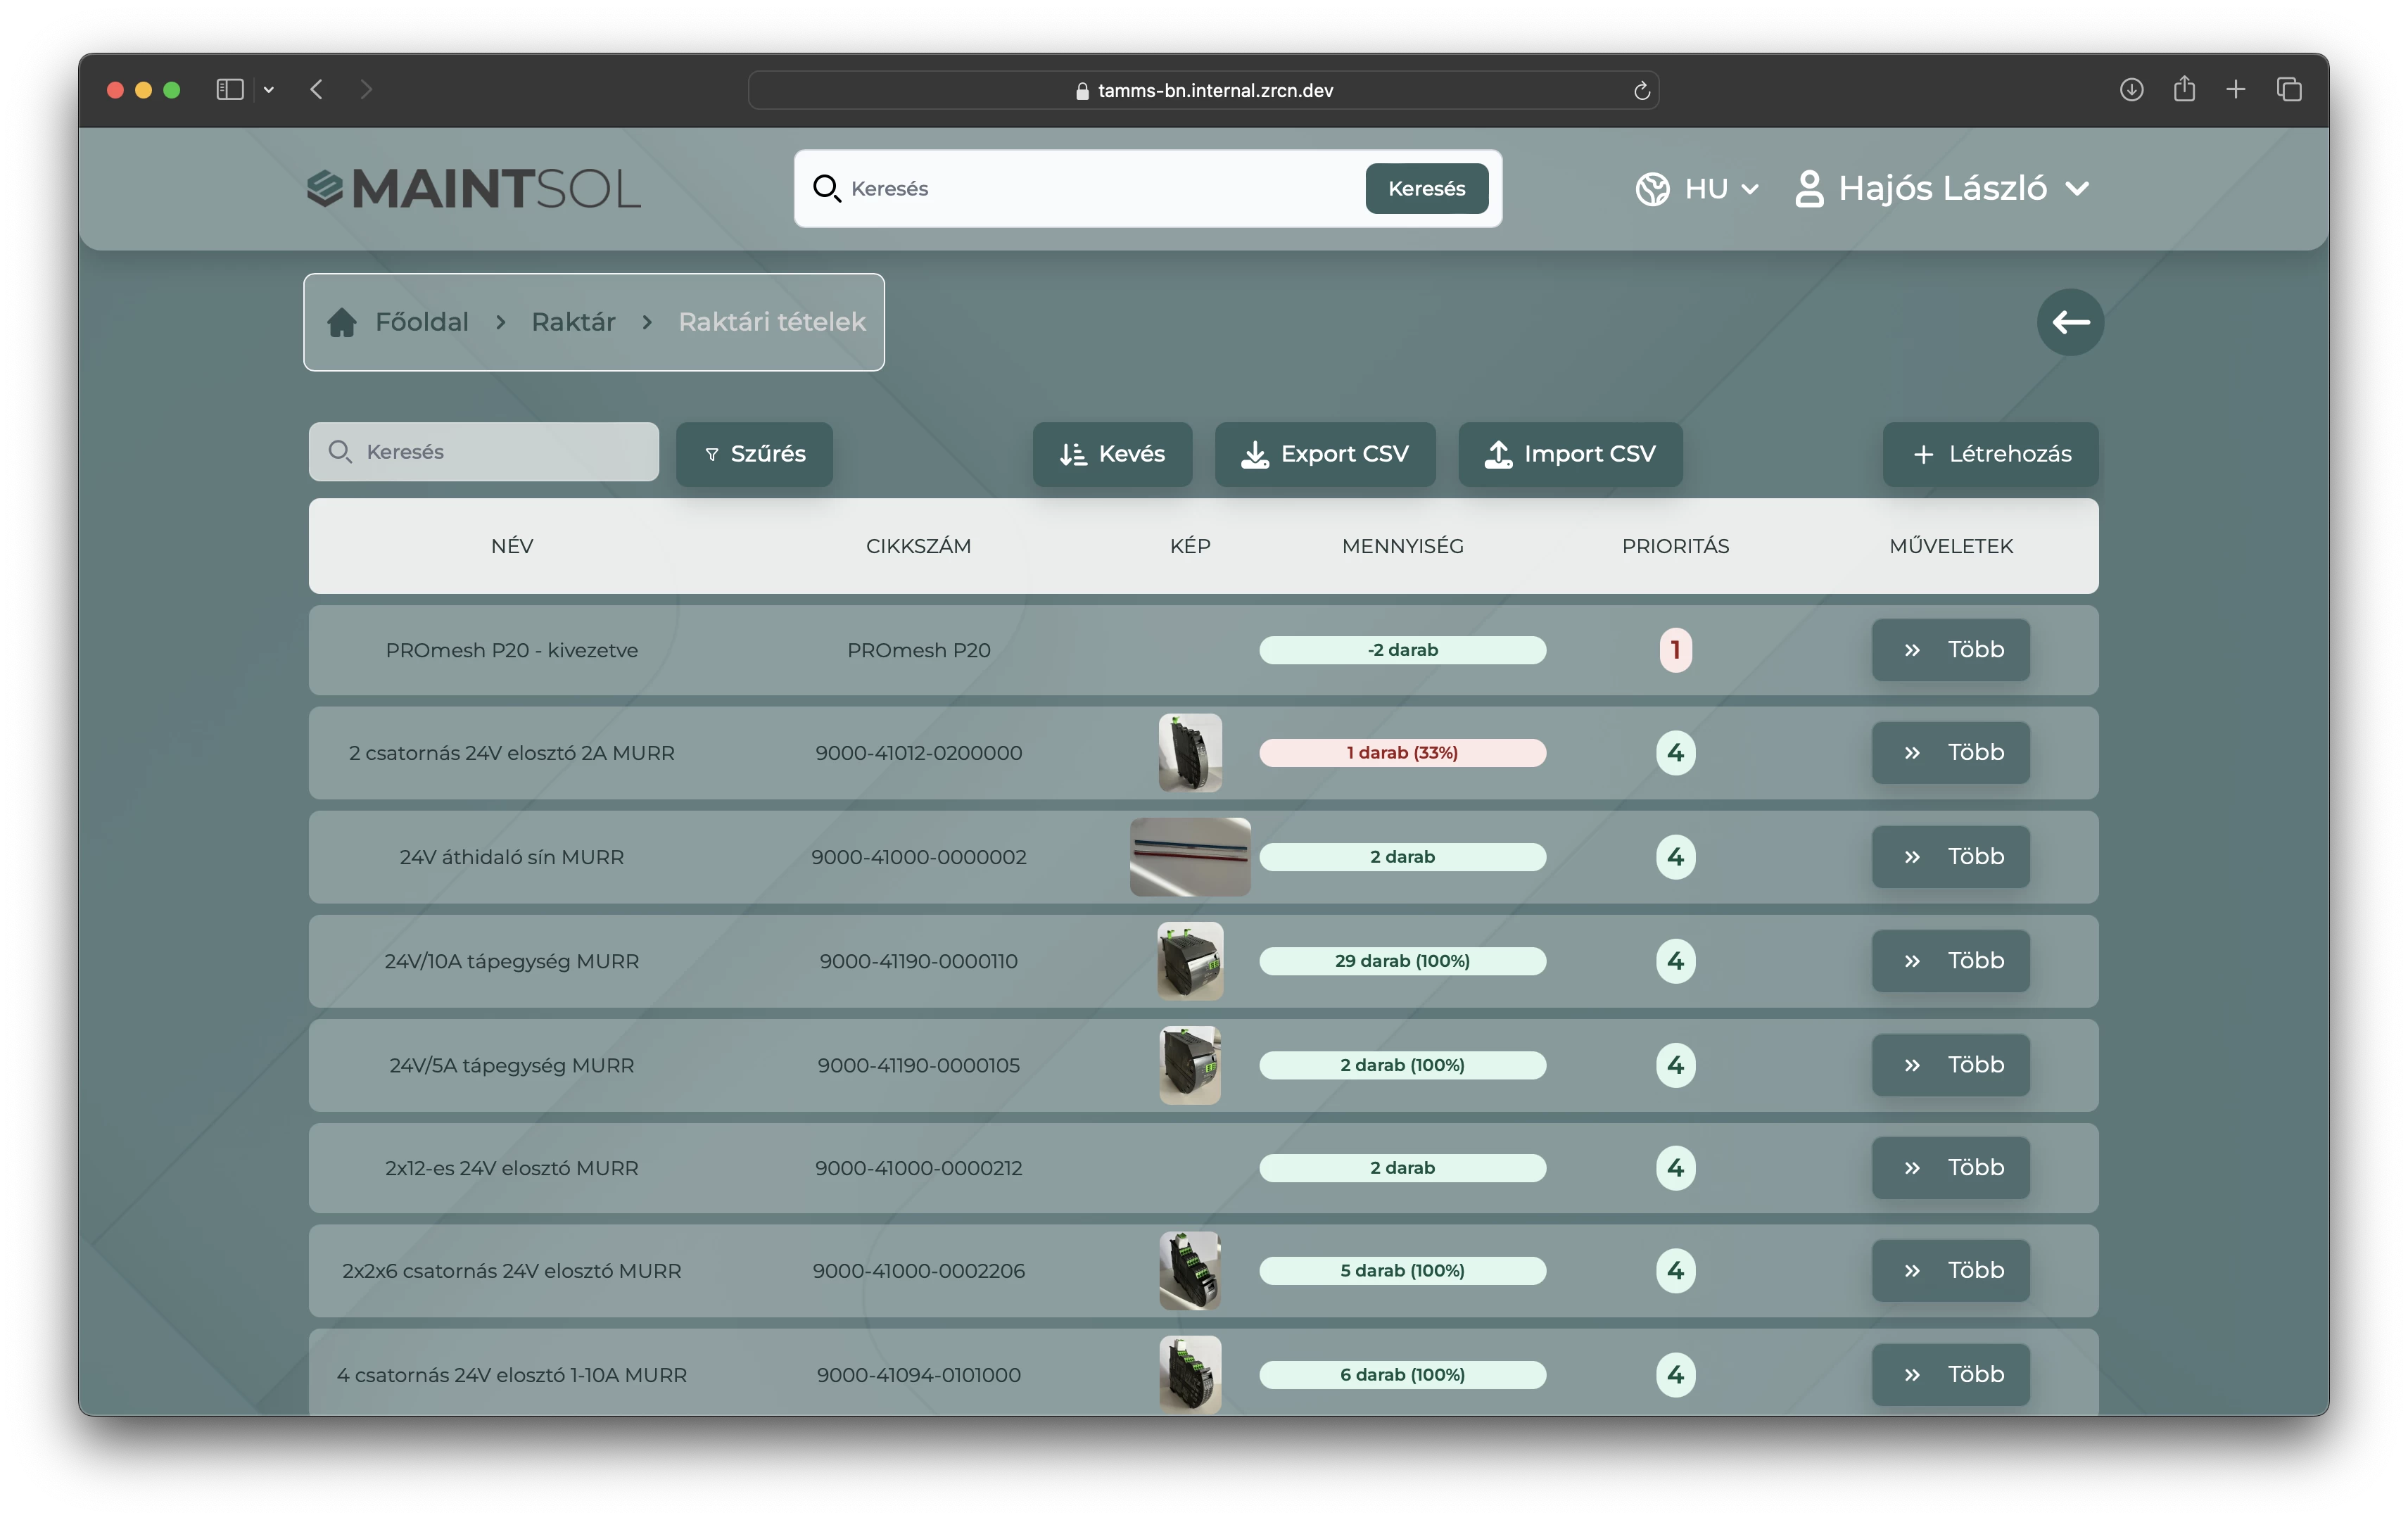Click the Raktári tételek breadcrumb
This screenshot has width=2408, height=1520.
click(x=772, y=322)
